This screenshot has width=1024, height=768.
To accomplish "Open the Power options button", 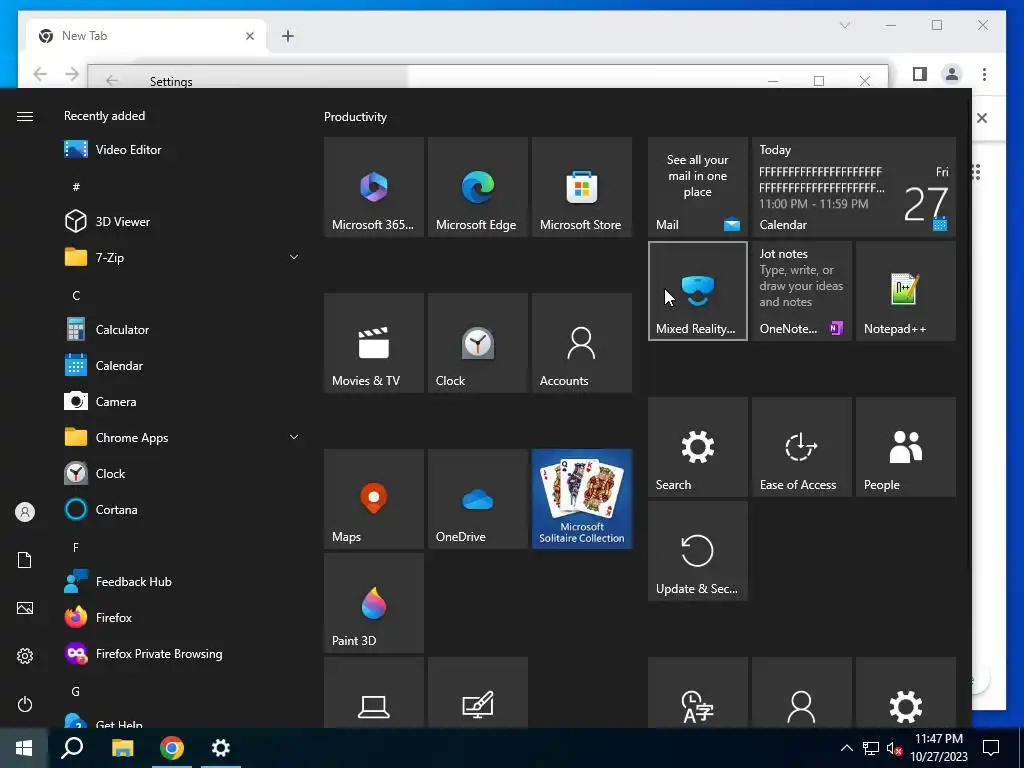I will click(x=25, y=704).
